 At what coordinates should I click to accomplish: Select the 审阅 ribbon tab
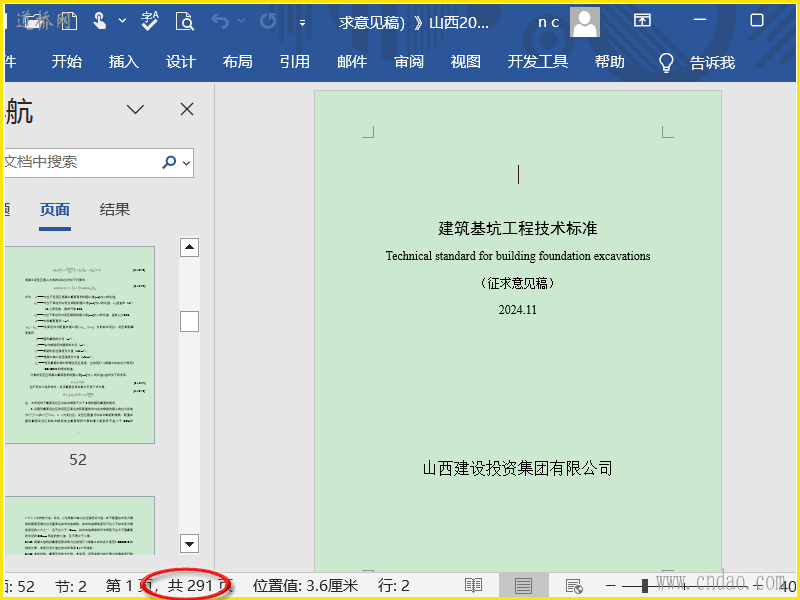(x=409, y=62)
